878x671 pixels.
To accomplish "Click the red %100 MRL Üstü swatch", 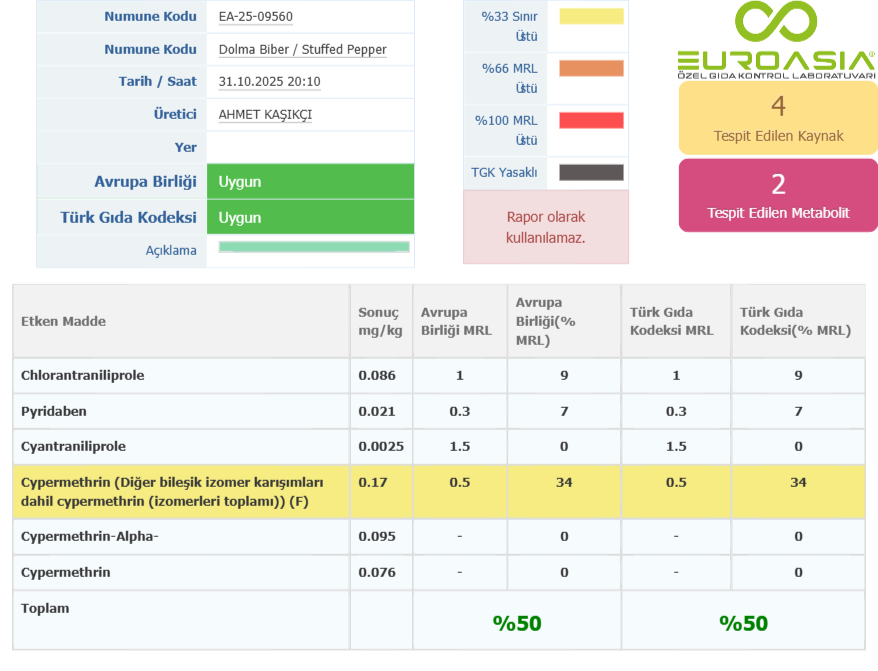I will [x=591, y=121].
